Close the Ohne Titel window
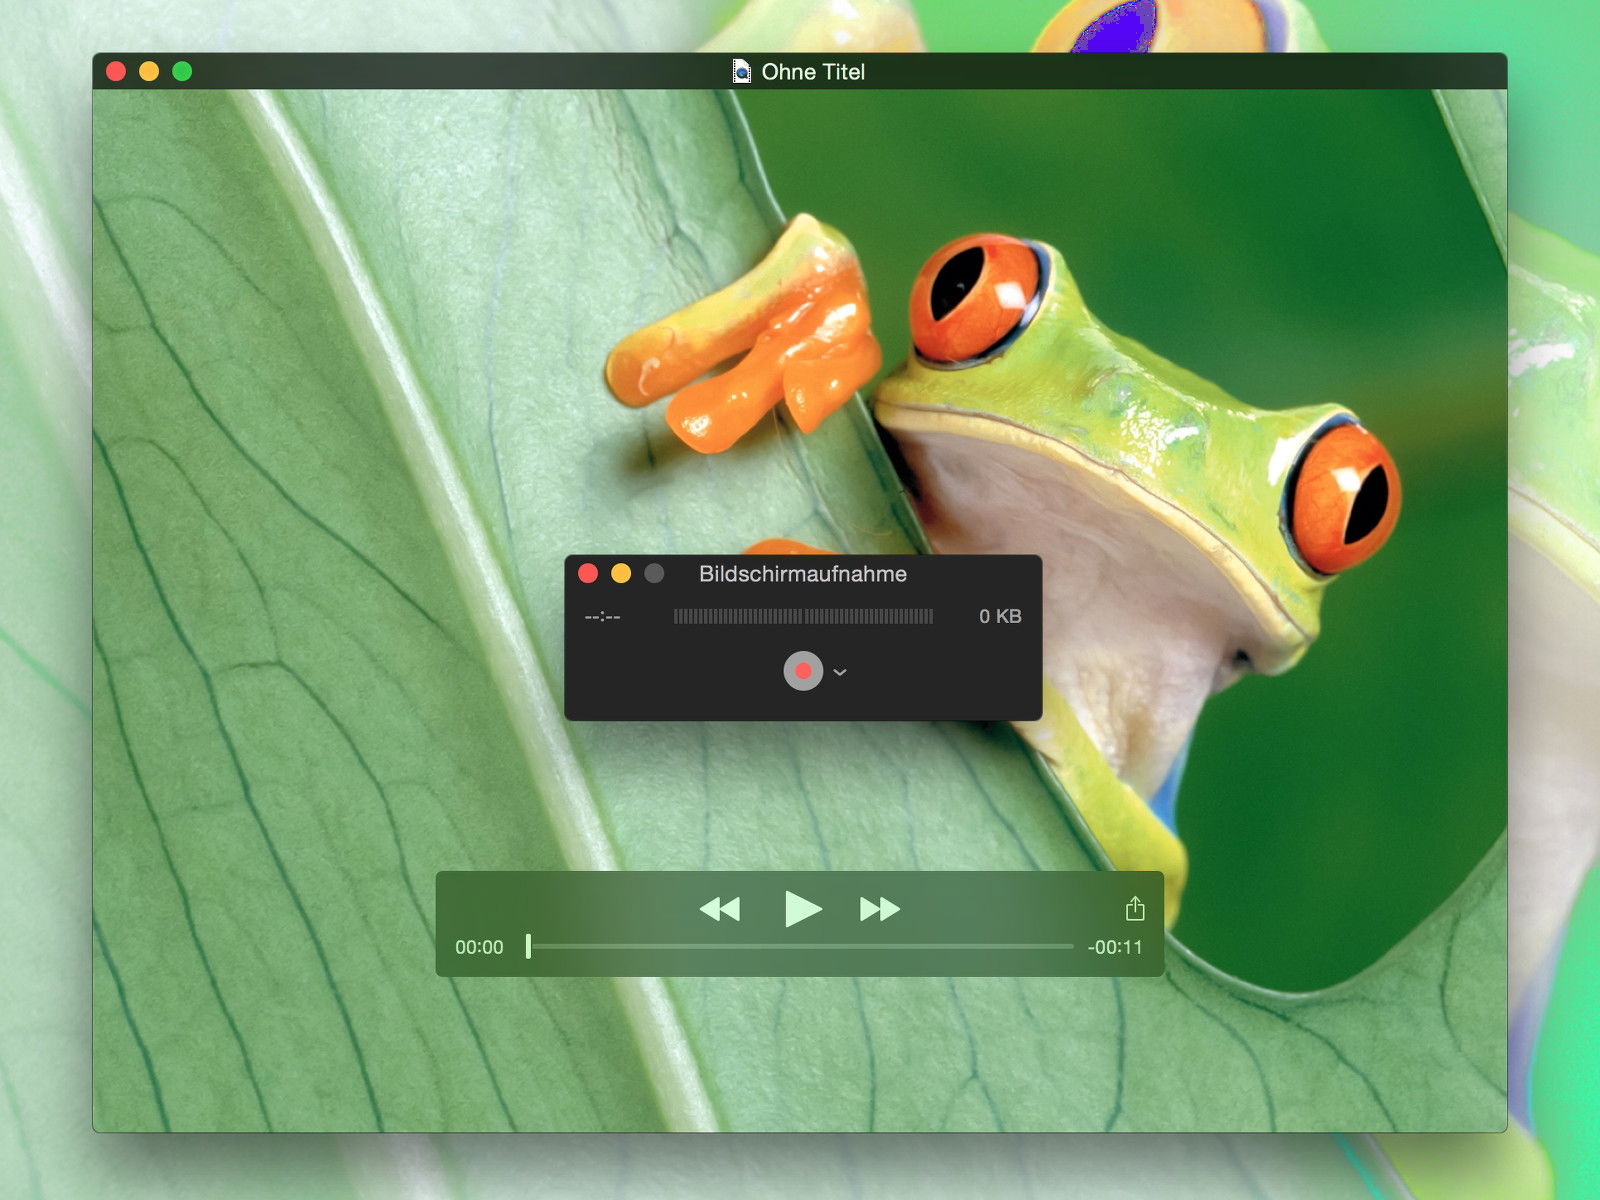 pyautogui.click(x=116, y=71)
